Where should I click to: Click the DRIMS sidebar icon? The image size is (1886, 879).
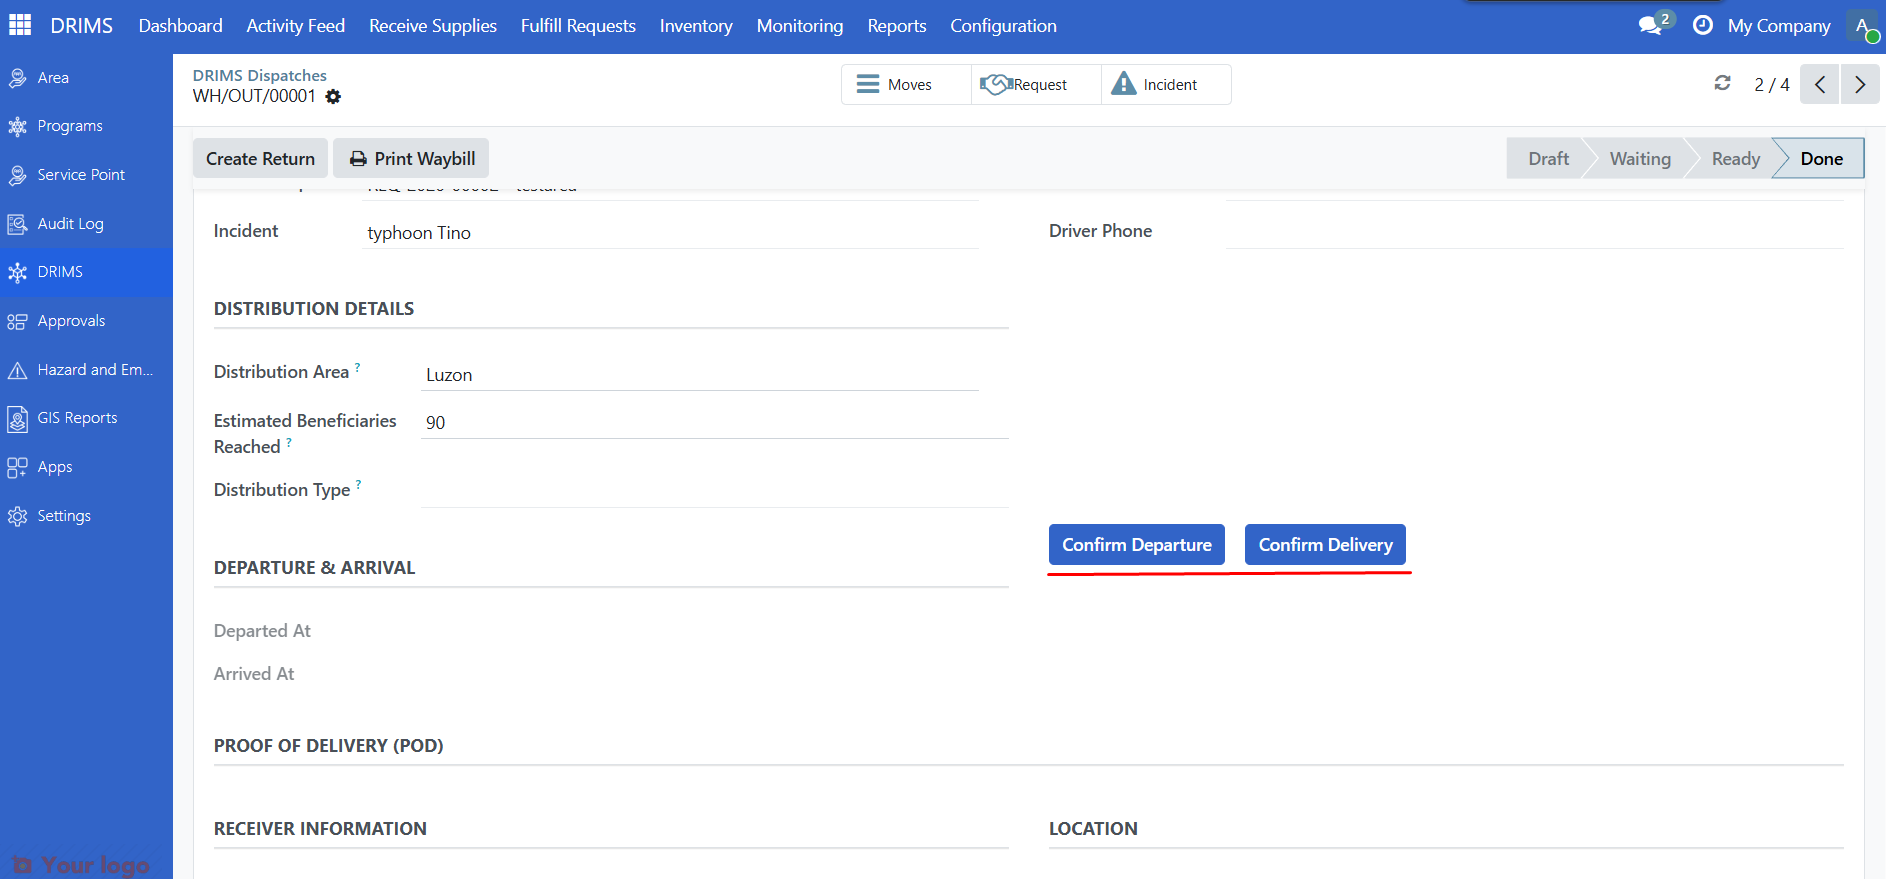(17, 272)
